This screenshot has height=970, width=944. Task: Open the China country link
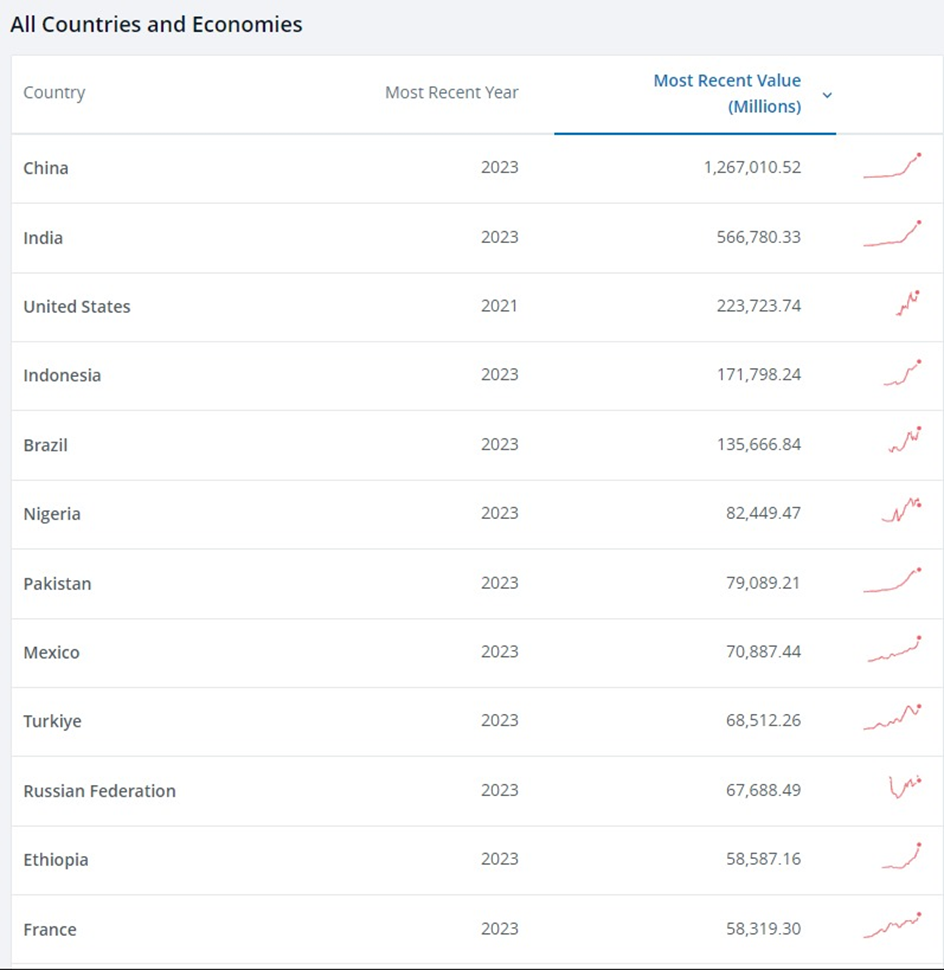(46, 168)
